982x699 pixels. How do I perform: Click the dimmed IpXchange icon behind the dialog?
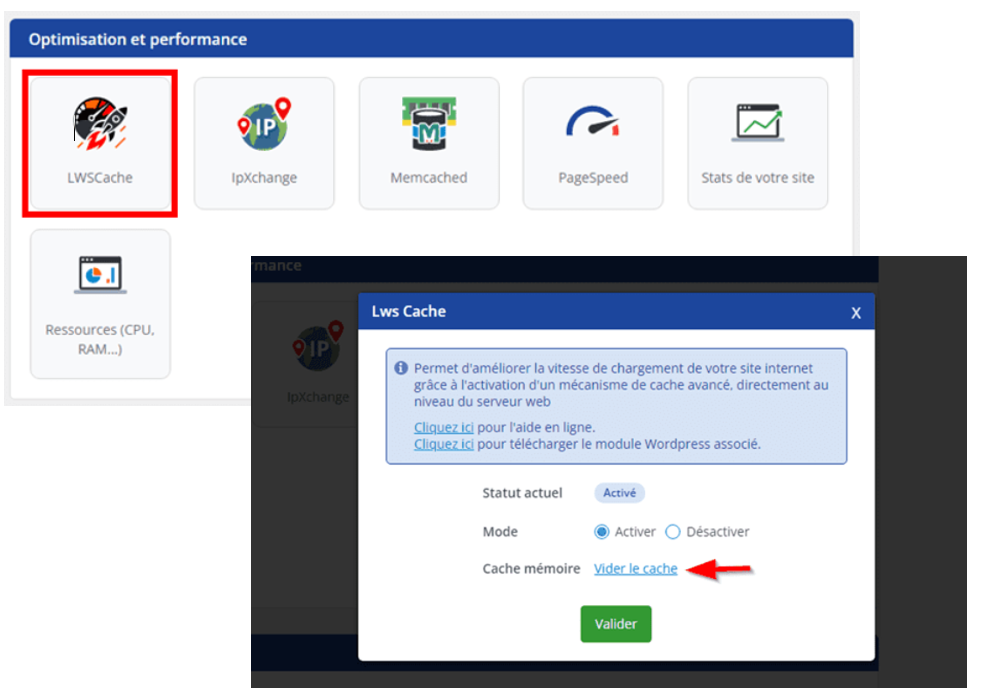click(x=318, y=346)
